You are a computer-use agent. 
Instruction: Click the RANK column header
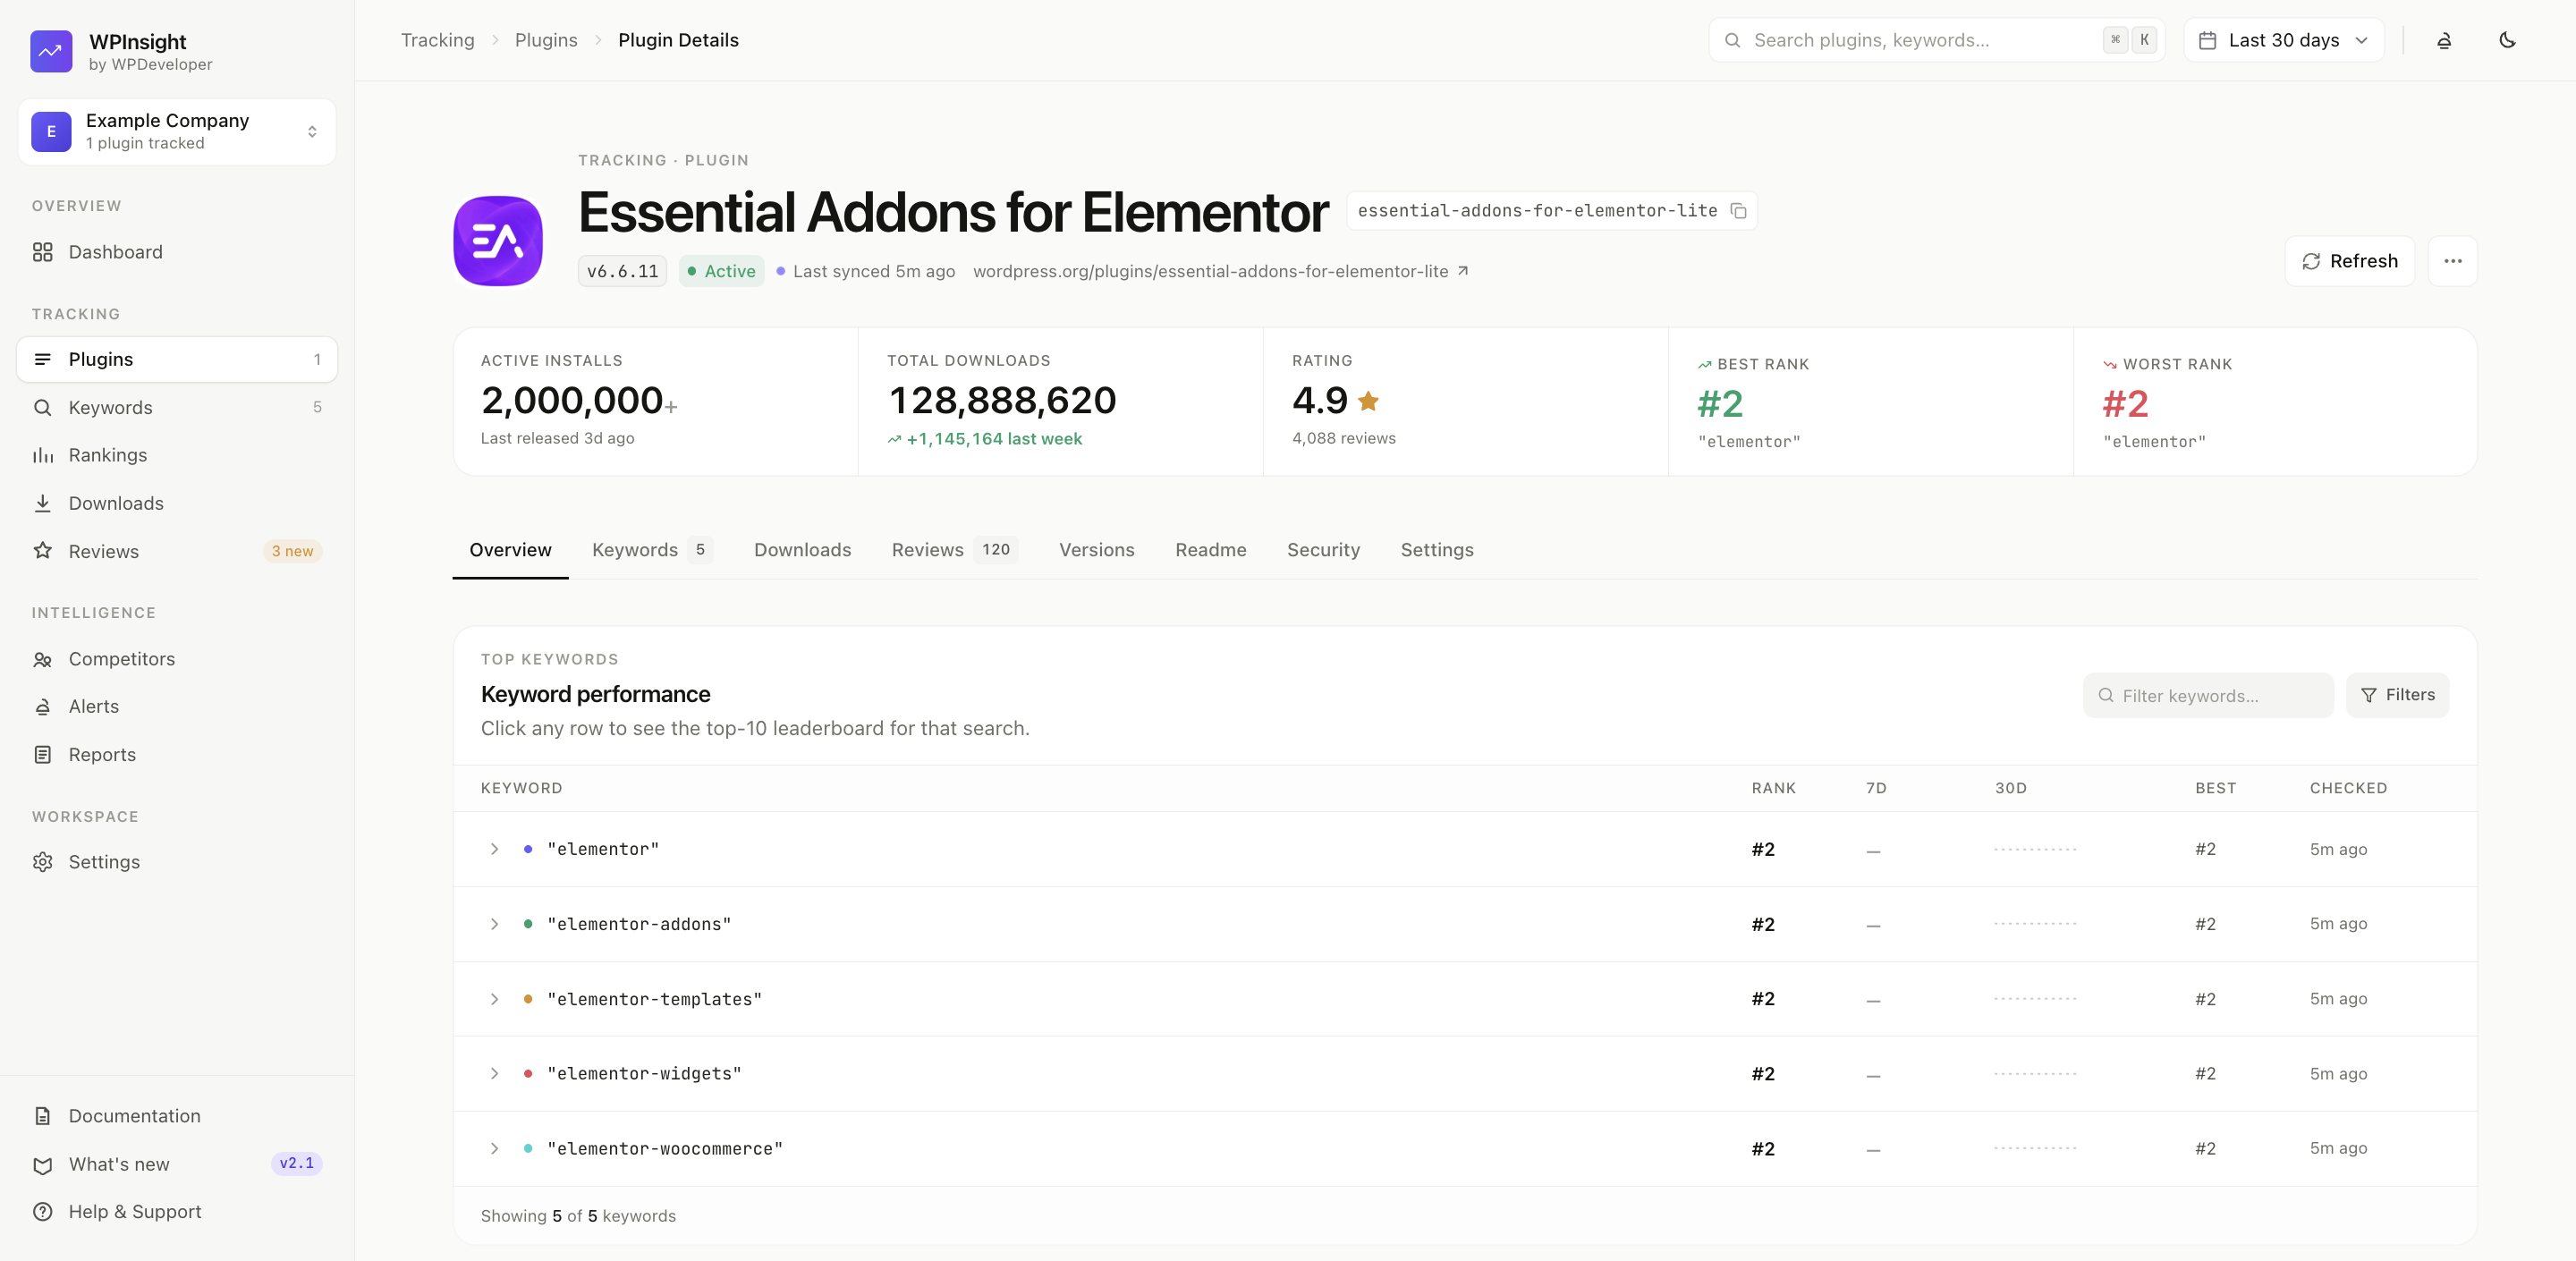(1773, 788)
